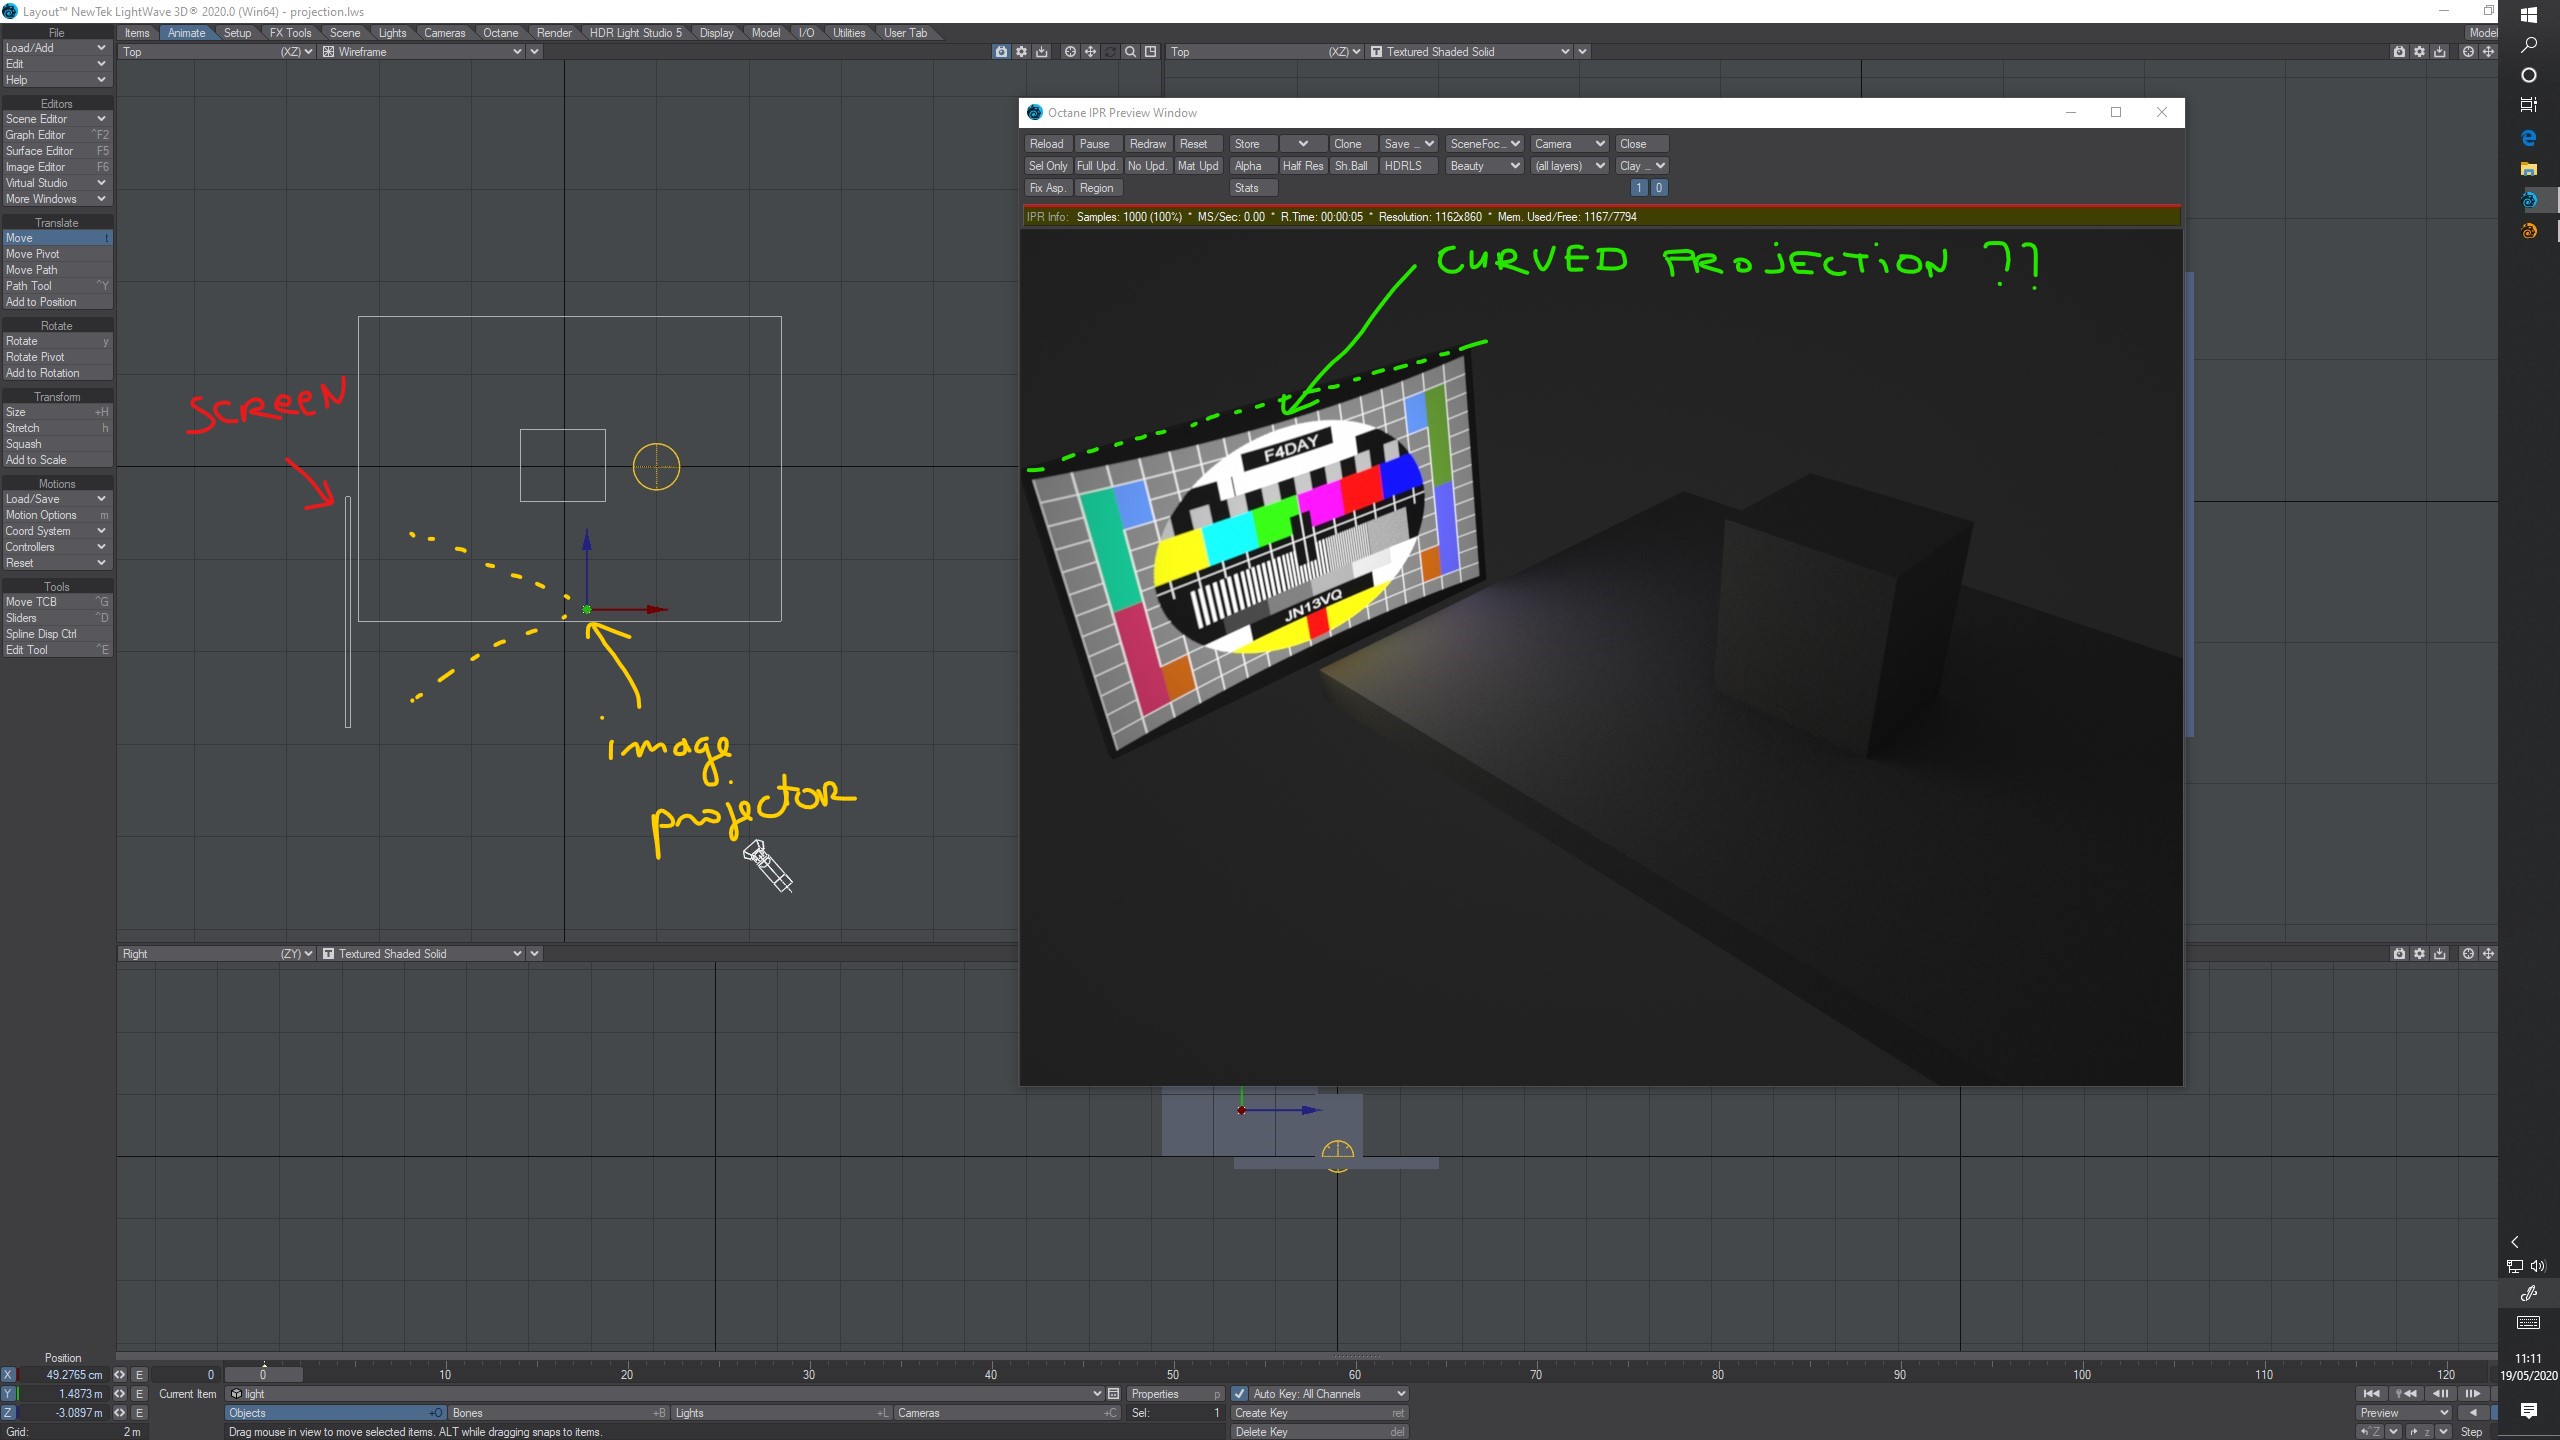Click the Create Key button

pyautogui.click(x=1320, y=1413)
